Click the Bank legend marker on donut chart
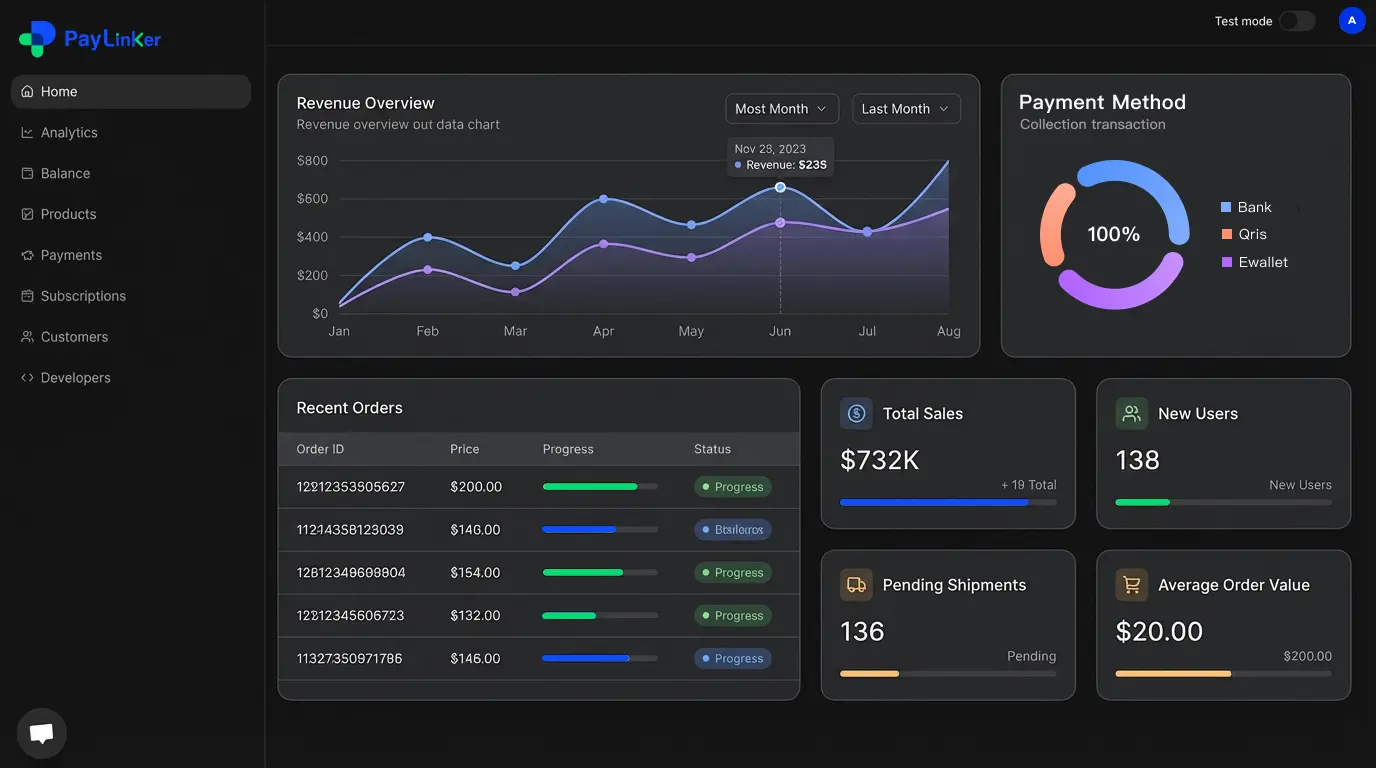 click(1226, 207)
